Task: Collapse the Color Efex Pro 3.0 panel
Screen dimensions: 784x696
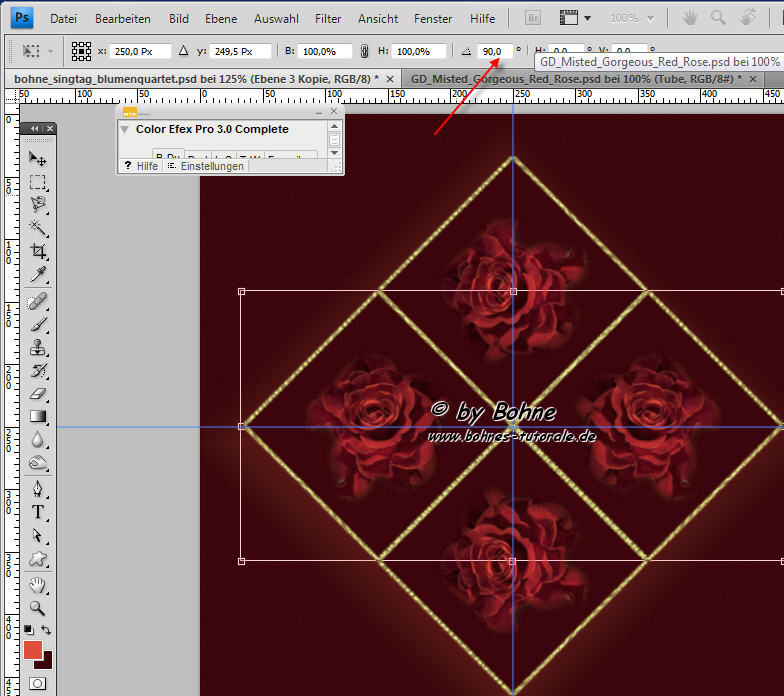Action: 125,129
